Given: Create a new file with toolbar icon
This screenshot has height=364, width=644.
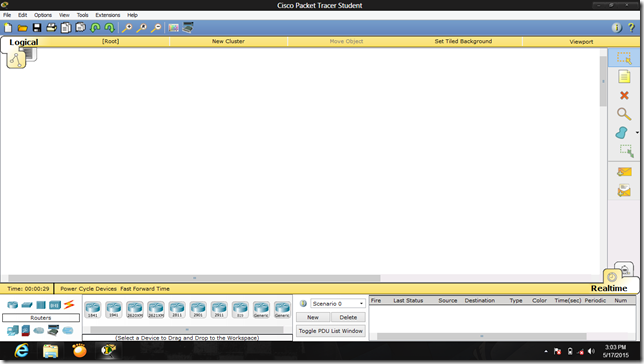Looking at the screenshot, I should pos(8,28).
